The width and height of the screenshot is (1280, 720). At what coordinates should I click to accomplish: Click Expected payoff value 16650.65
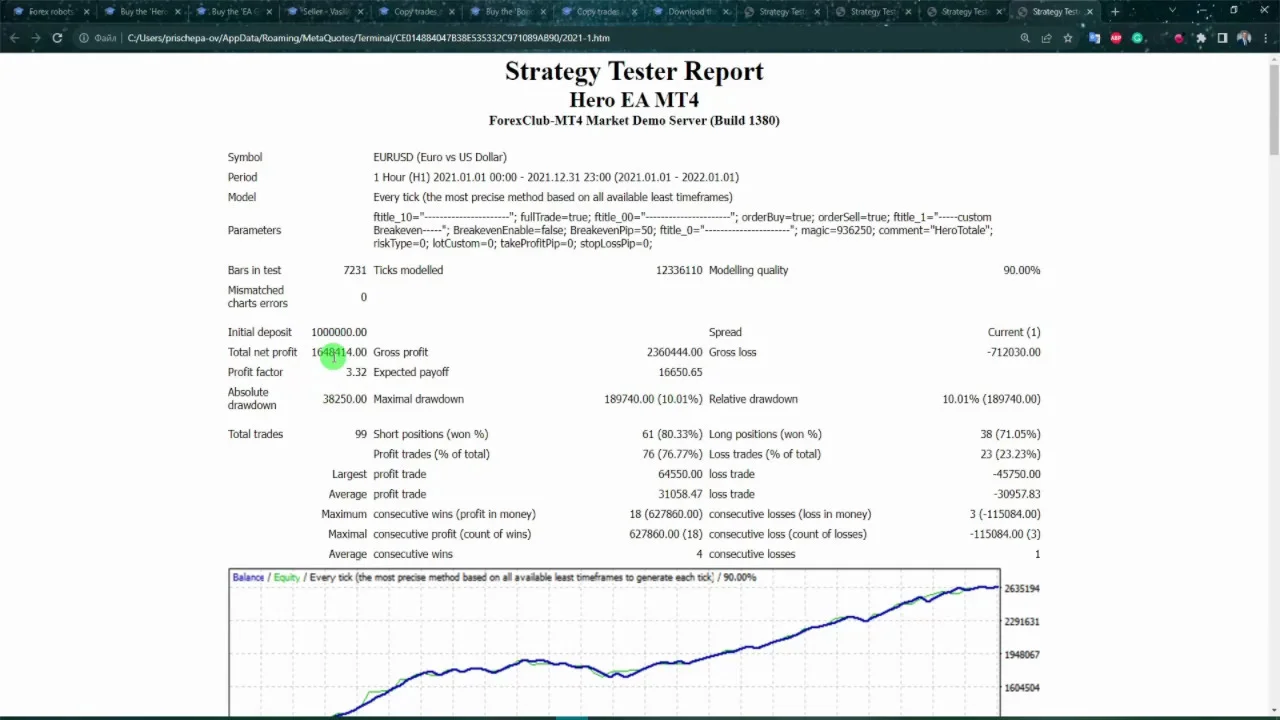(680, 372)
